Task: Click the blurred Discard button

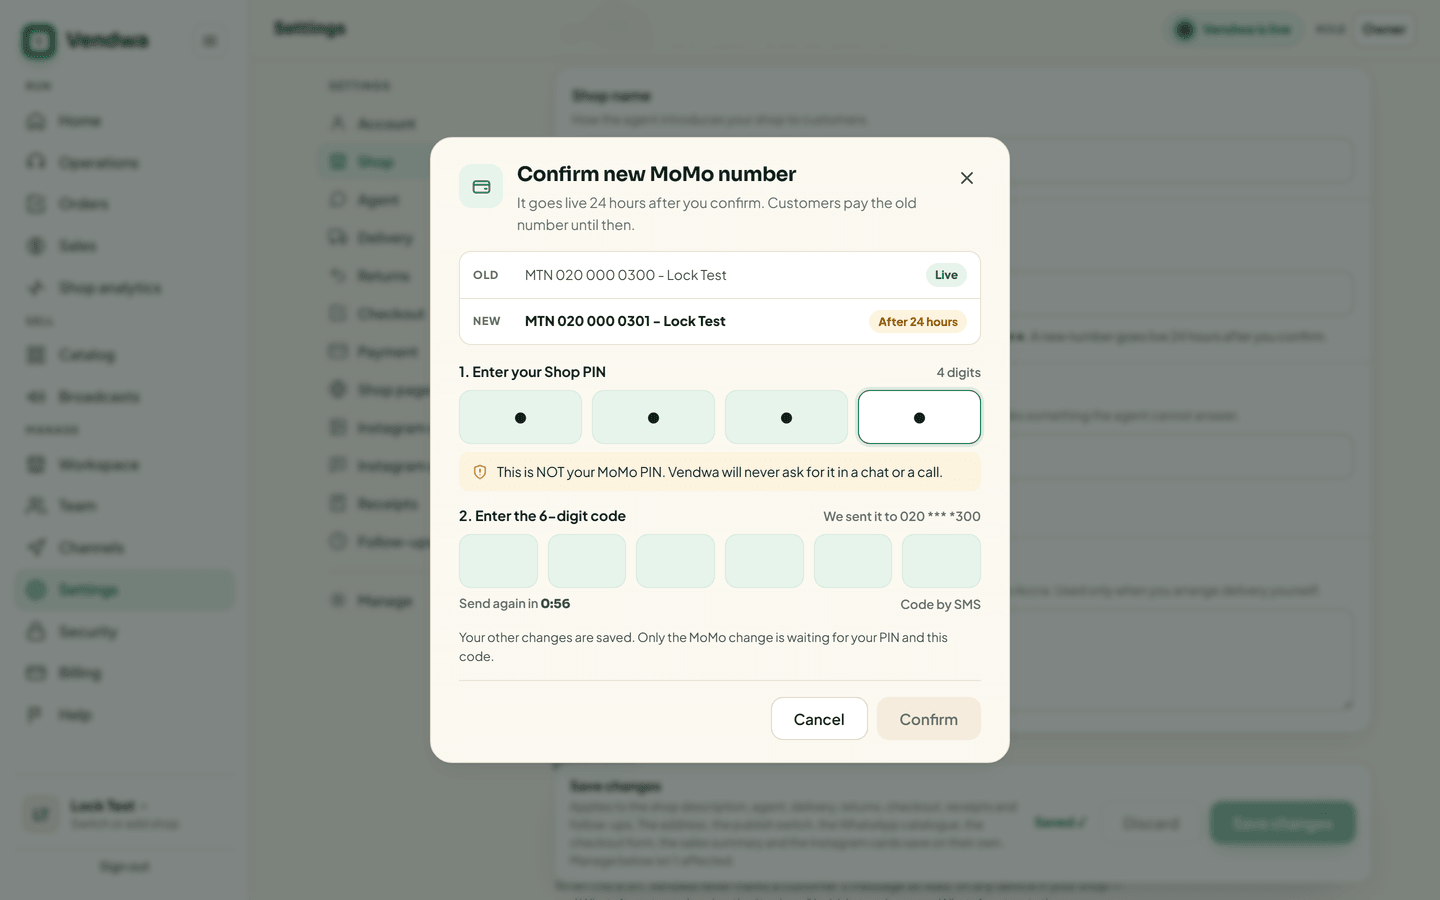Action: 1151,823
